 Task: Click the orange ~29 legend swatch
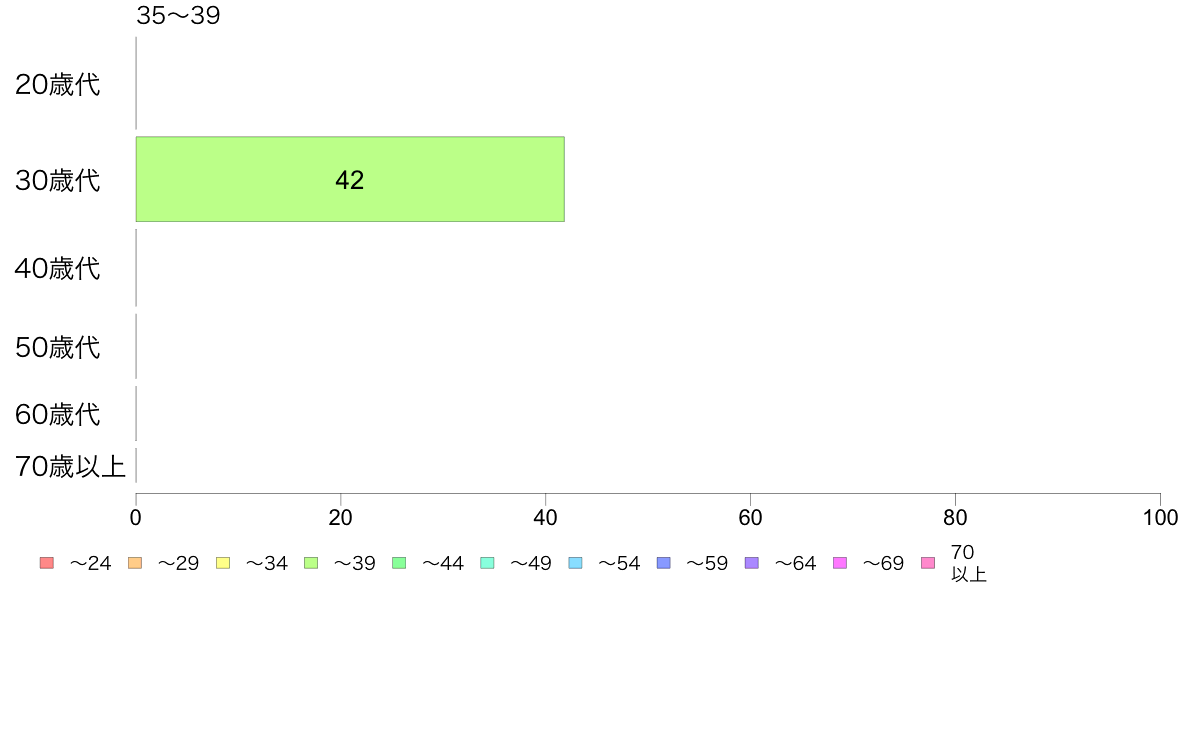(135, 562)
